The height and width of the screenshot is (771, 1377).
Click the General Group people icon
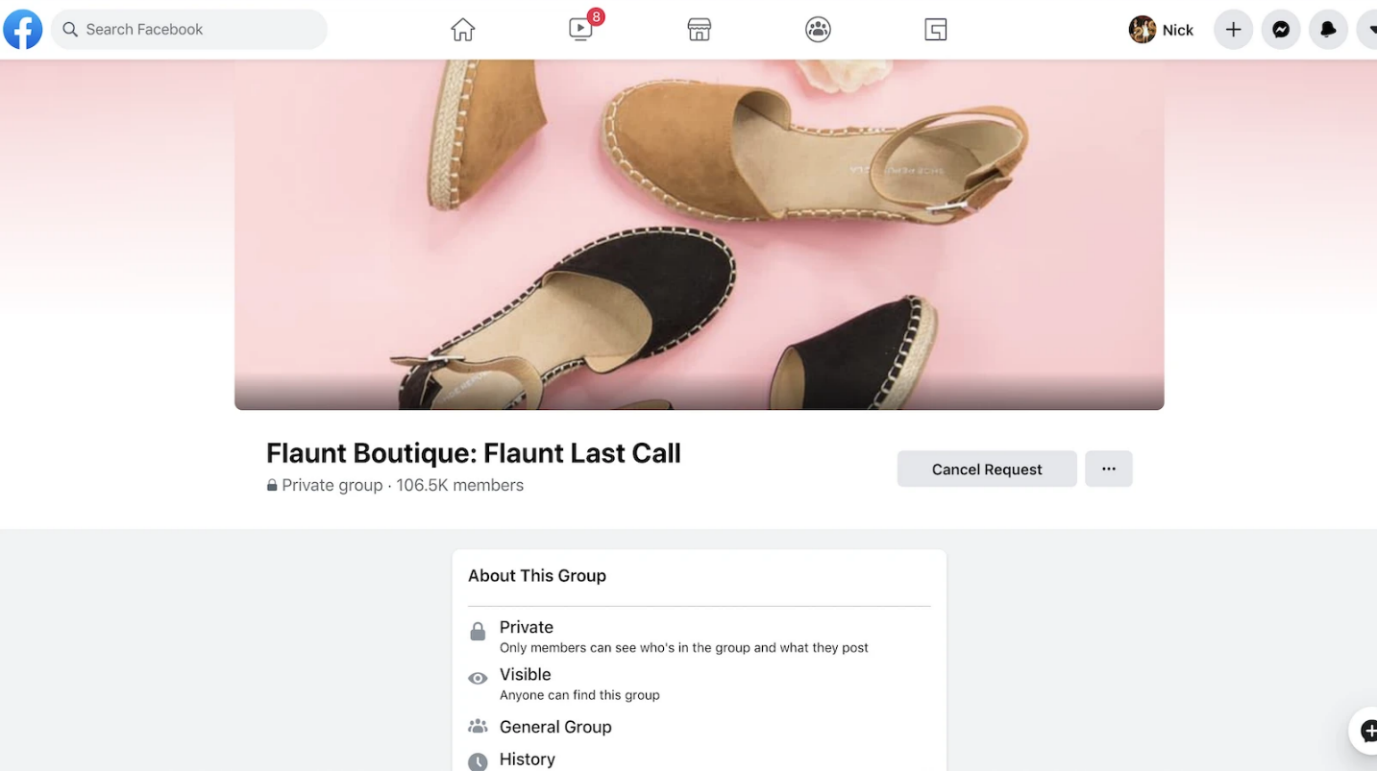tap(478, 727)
